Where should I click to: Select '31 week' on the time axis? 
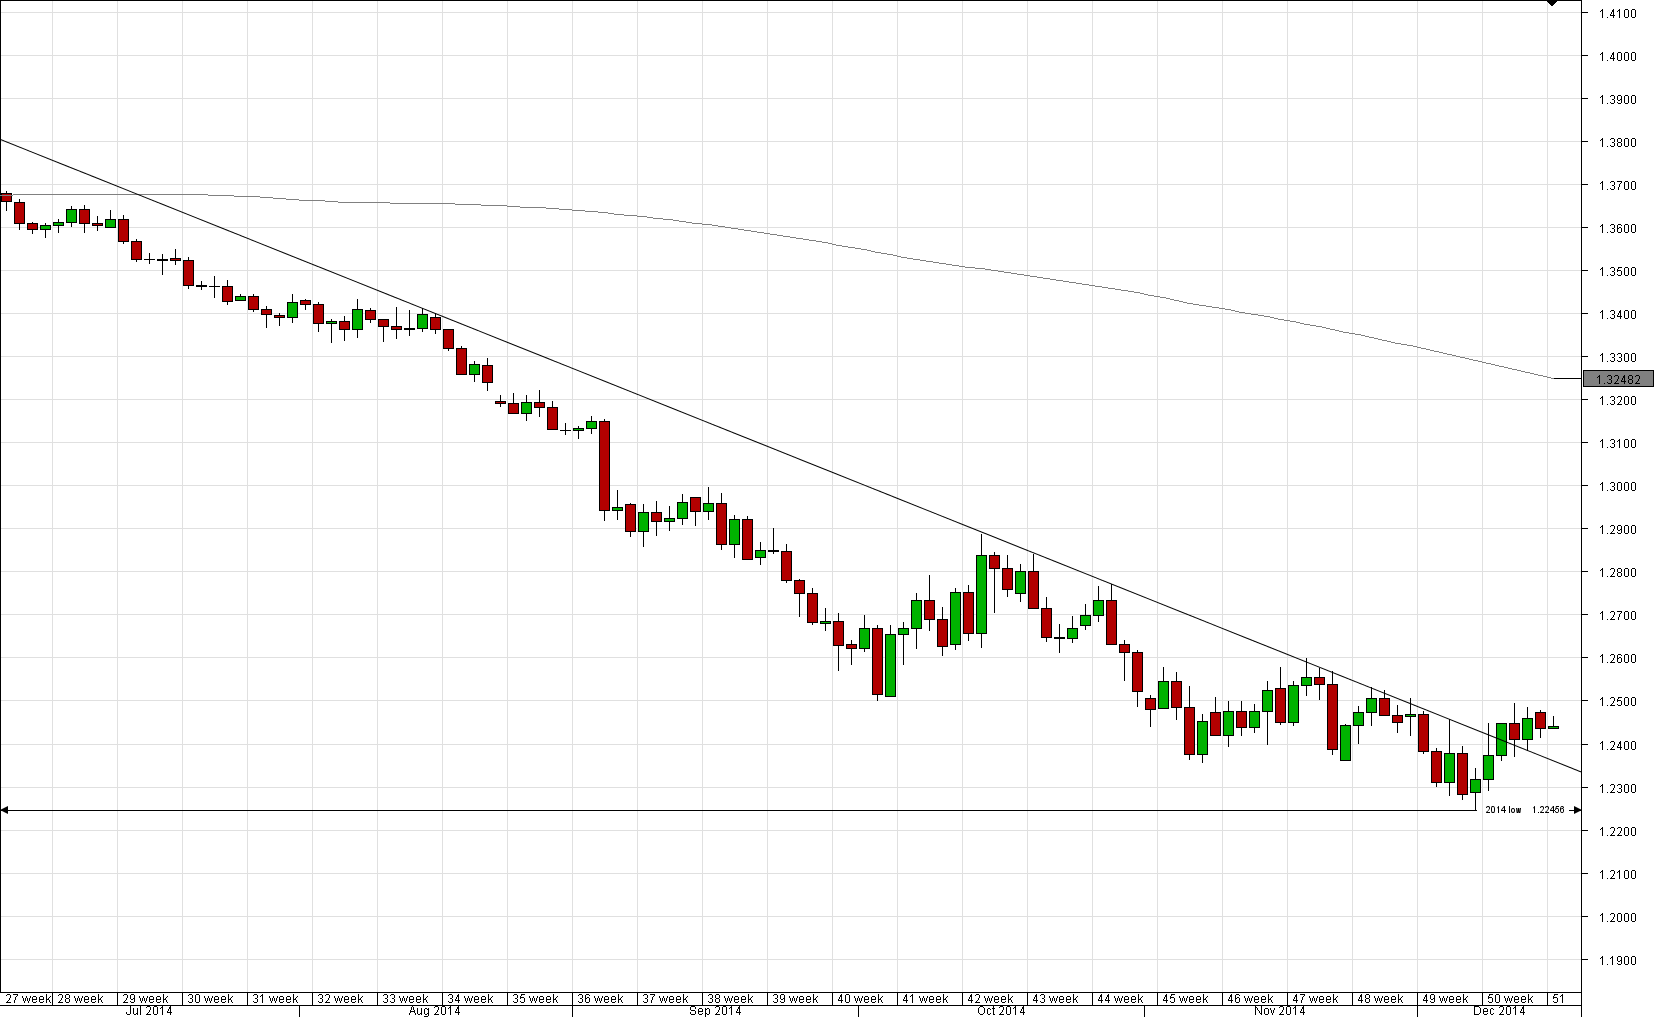pyautogui.click(x=275, y=998)
